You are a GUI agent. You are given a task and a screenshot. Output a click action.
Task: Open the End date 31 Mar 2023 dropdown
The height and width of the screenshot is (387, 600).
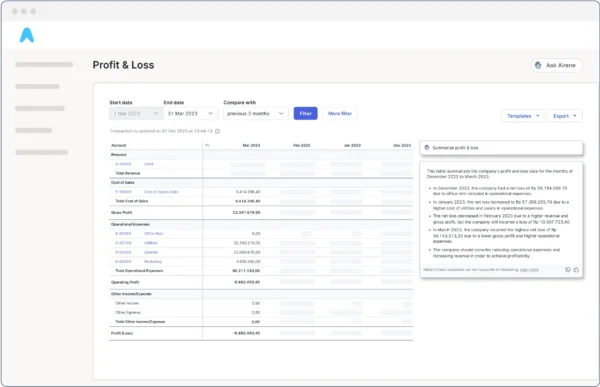point(191,114)
